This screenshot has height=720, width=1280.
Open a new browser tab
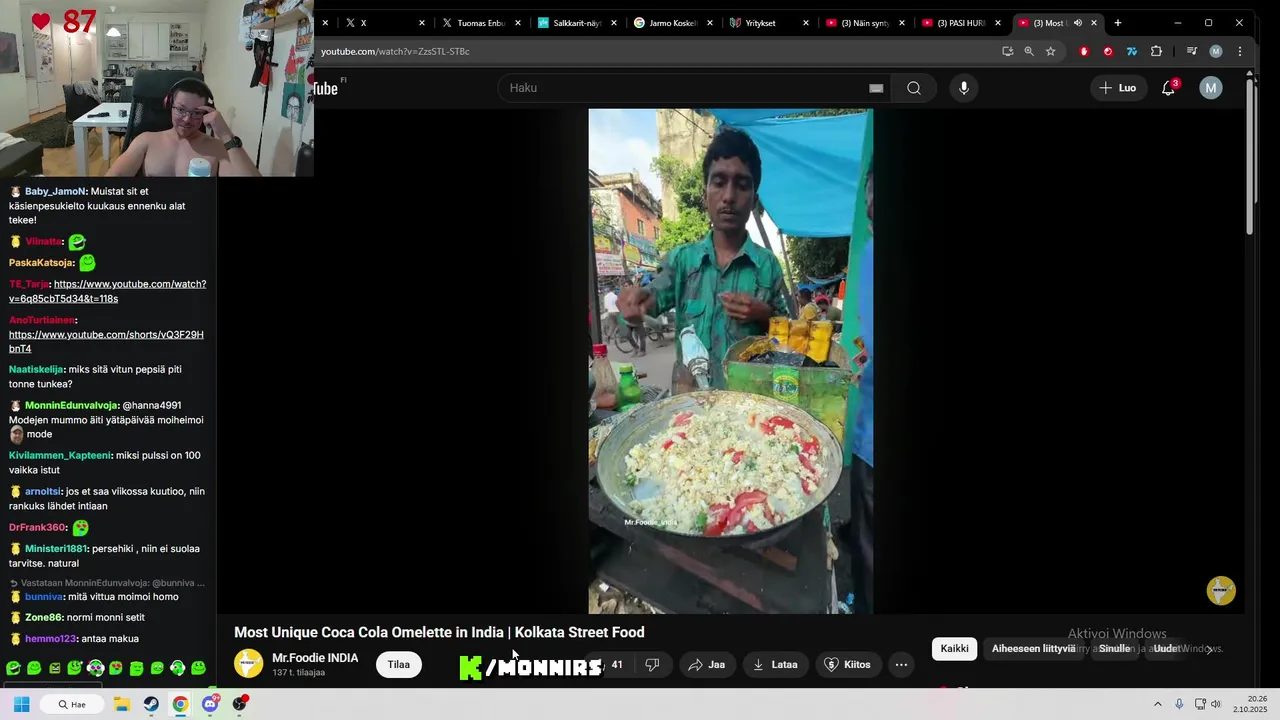pos(1118,23)
